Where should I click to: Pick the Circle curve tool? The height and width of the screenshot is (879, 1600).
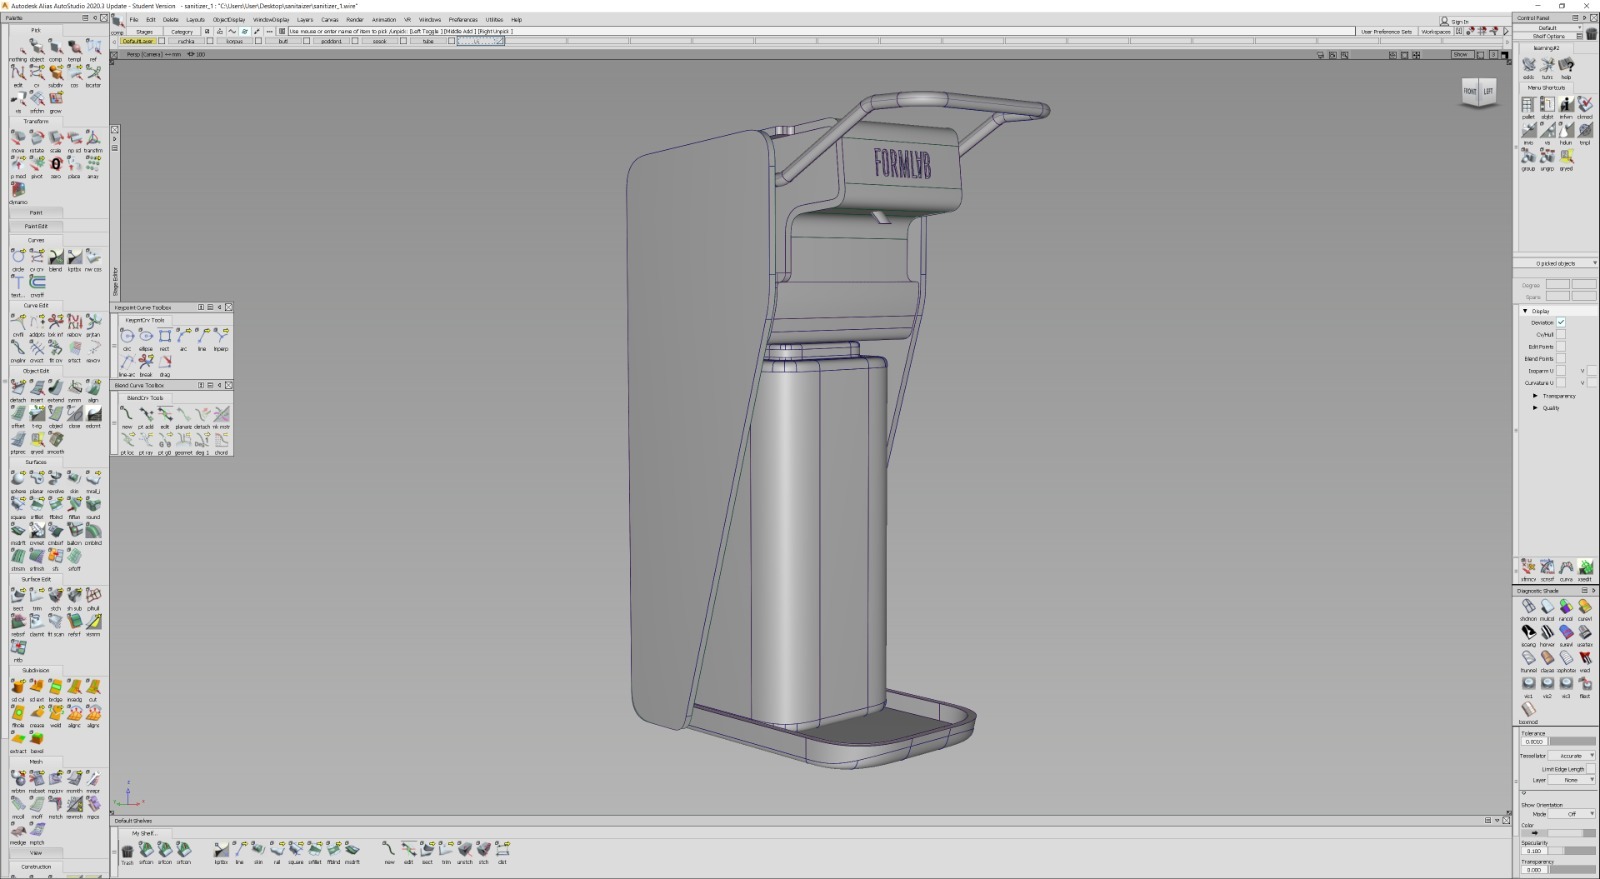[x=18, y=258]
